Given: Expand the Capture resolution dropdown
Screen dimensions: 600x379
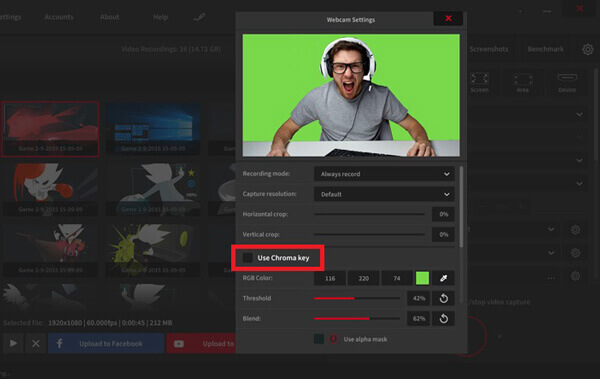Looking at the screenshot, I should (384, 194).
